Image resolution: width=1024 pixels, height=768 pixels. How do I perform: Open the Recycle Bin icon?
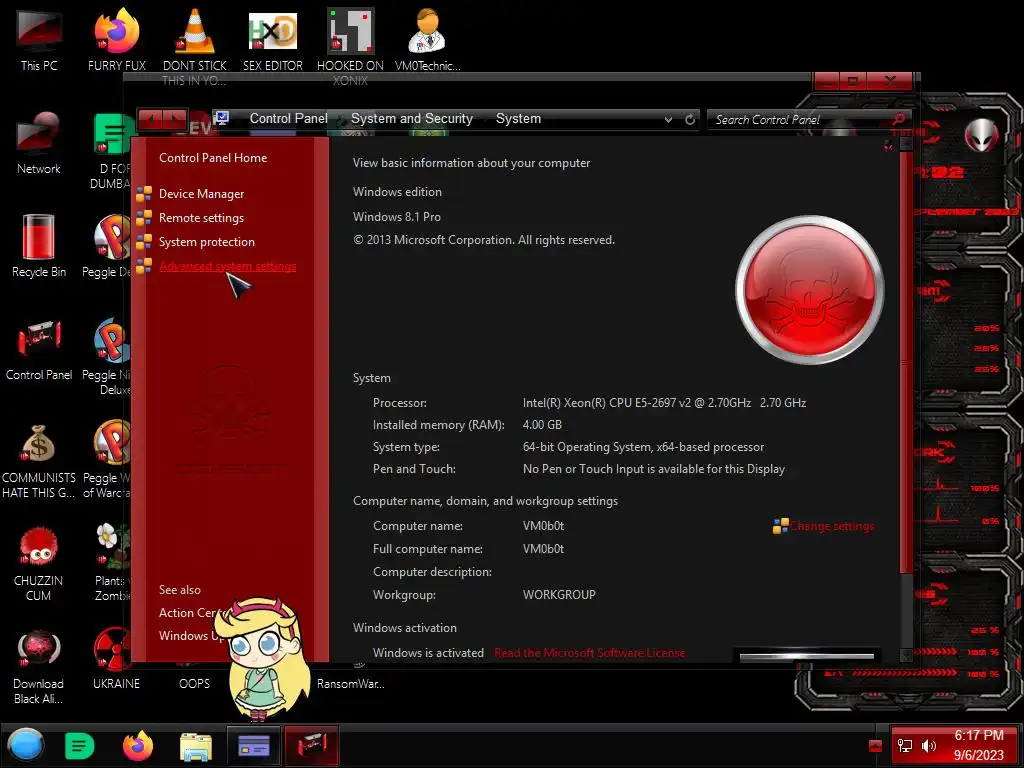39,246
